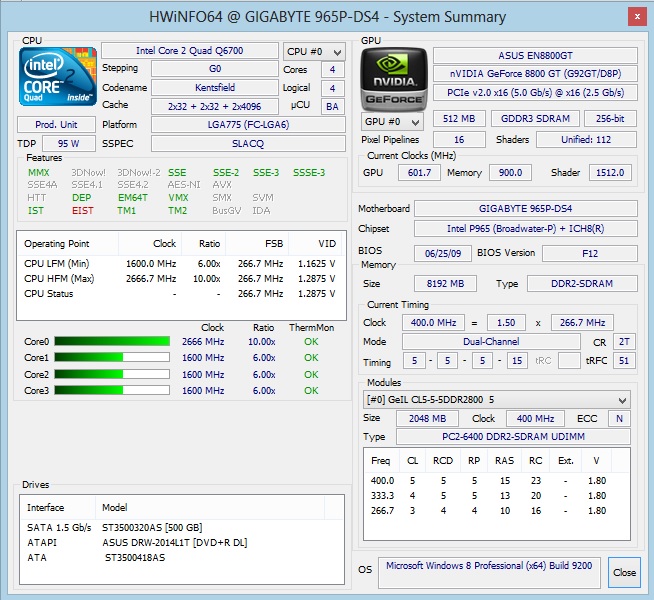Click the NVIDIA GeForce logo
The height and width of the screenshot is (600, 654).
(x=394, y=79)
